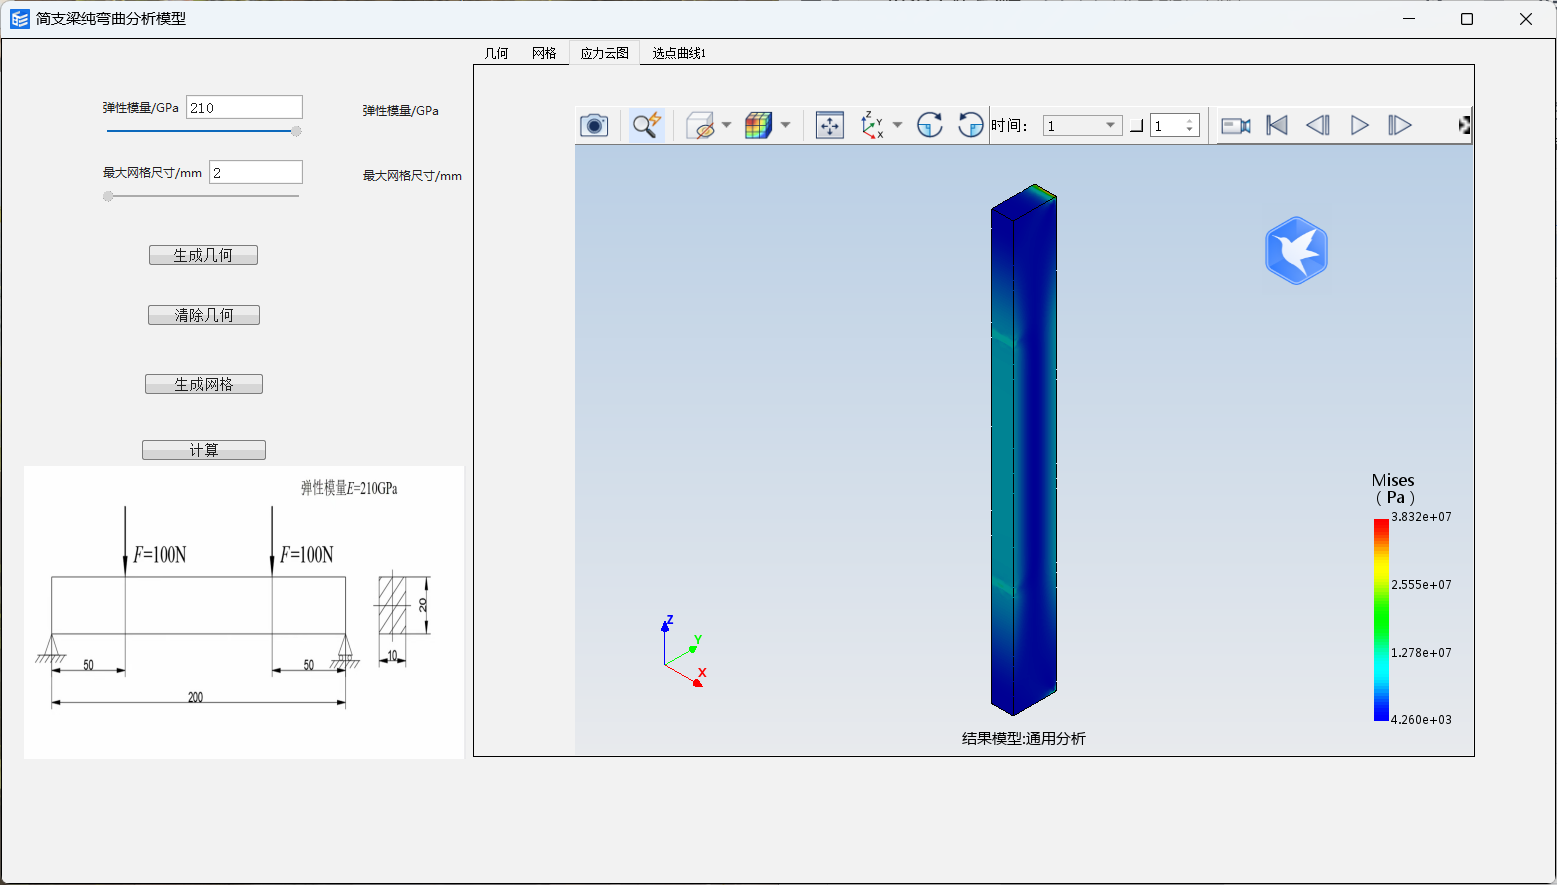
Task: Click the 最大网格尺寸 input field
Action: coord(255,172)
